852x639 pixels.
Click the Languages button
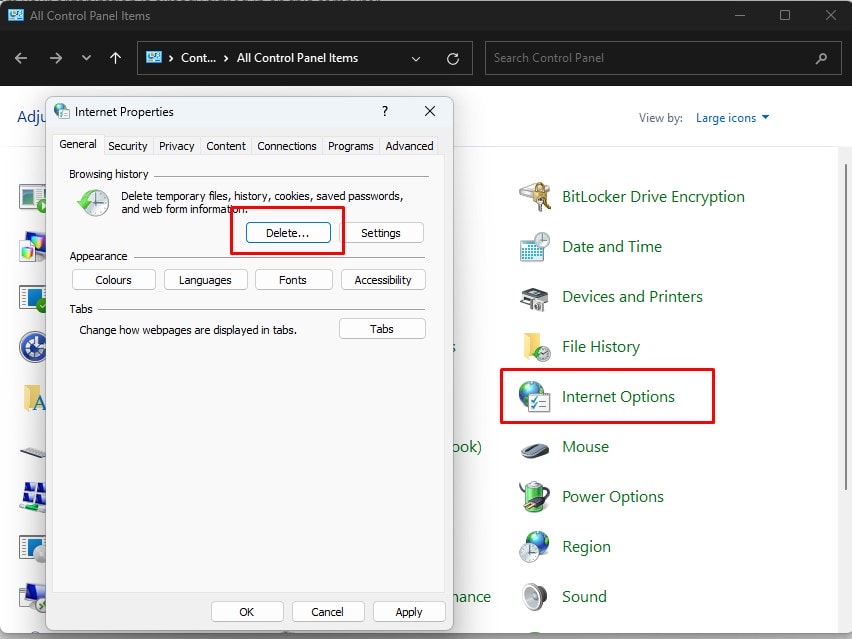[x=205, y=280]
